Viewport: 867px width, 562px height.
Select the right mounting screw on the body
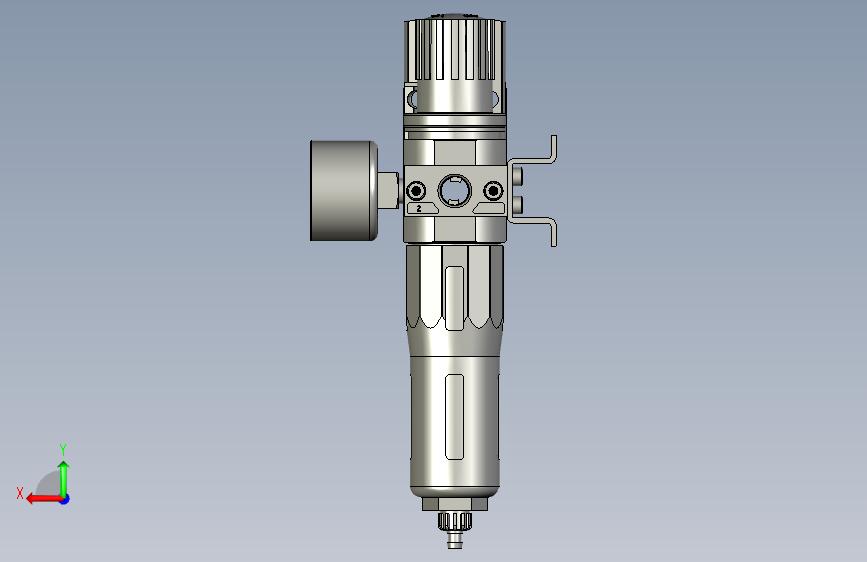(493, 191)
